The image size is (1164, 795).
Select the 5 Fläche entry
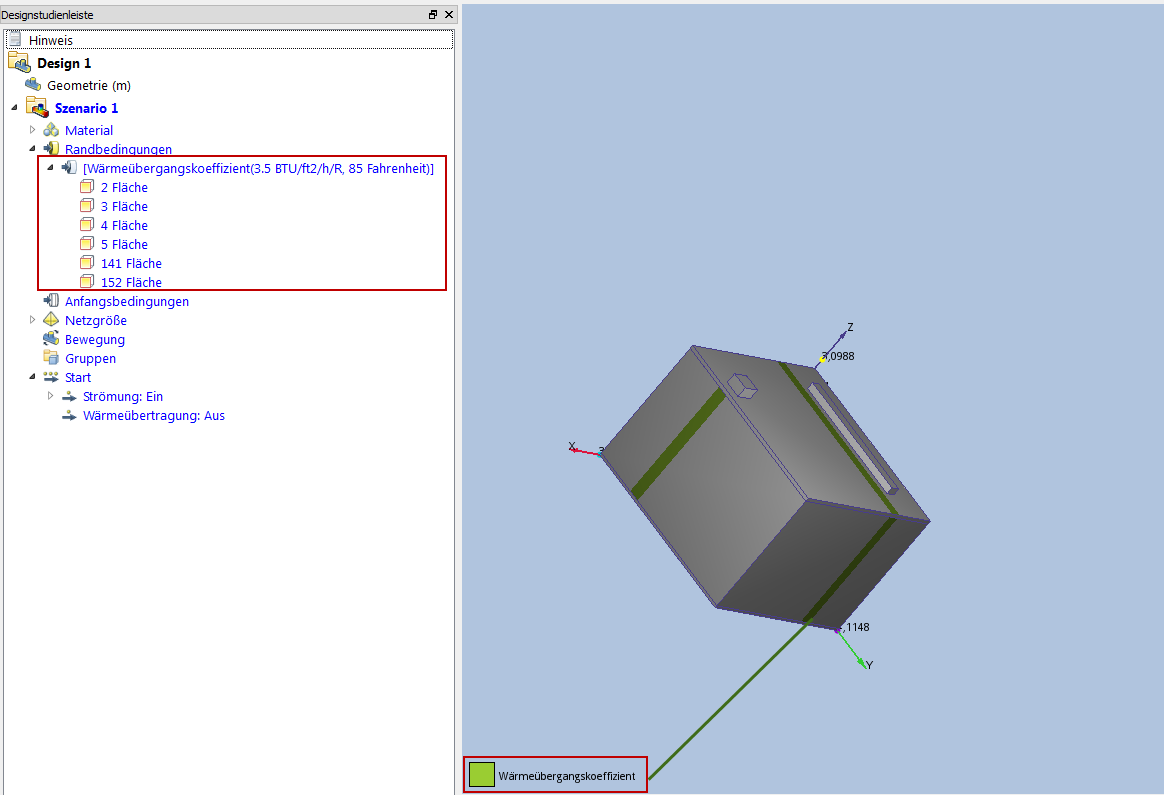coord(124,245)
